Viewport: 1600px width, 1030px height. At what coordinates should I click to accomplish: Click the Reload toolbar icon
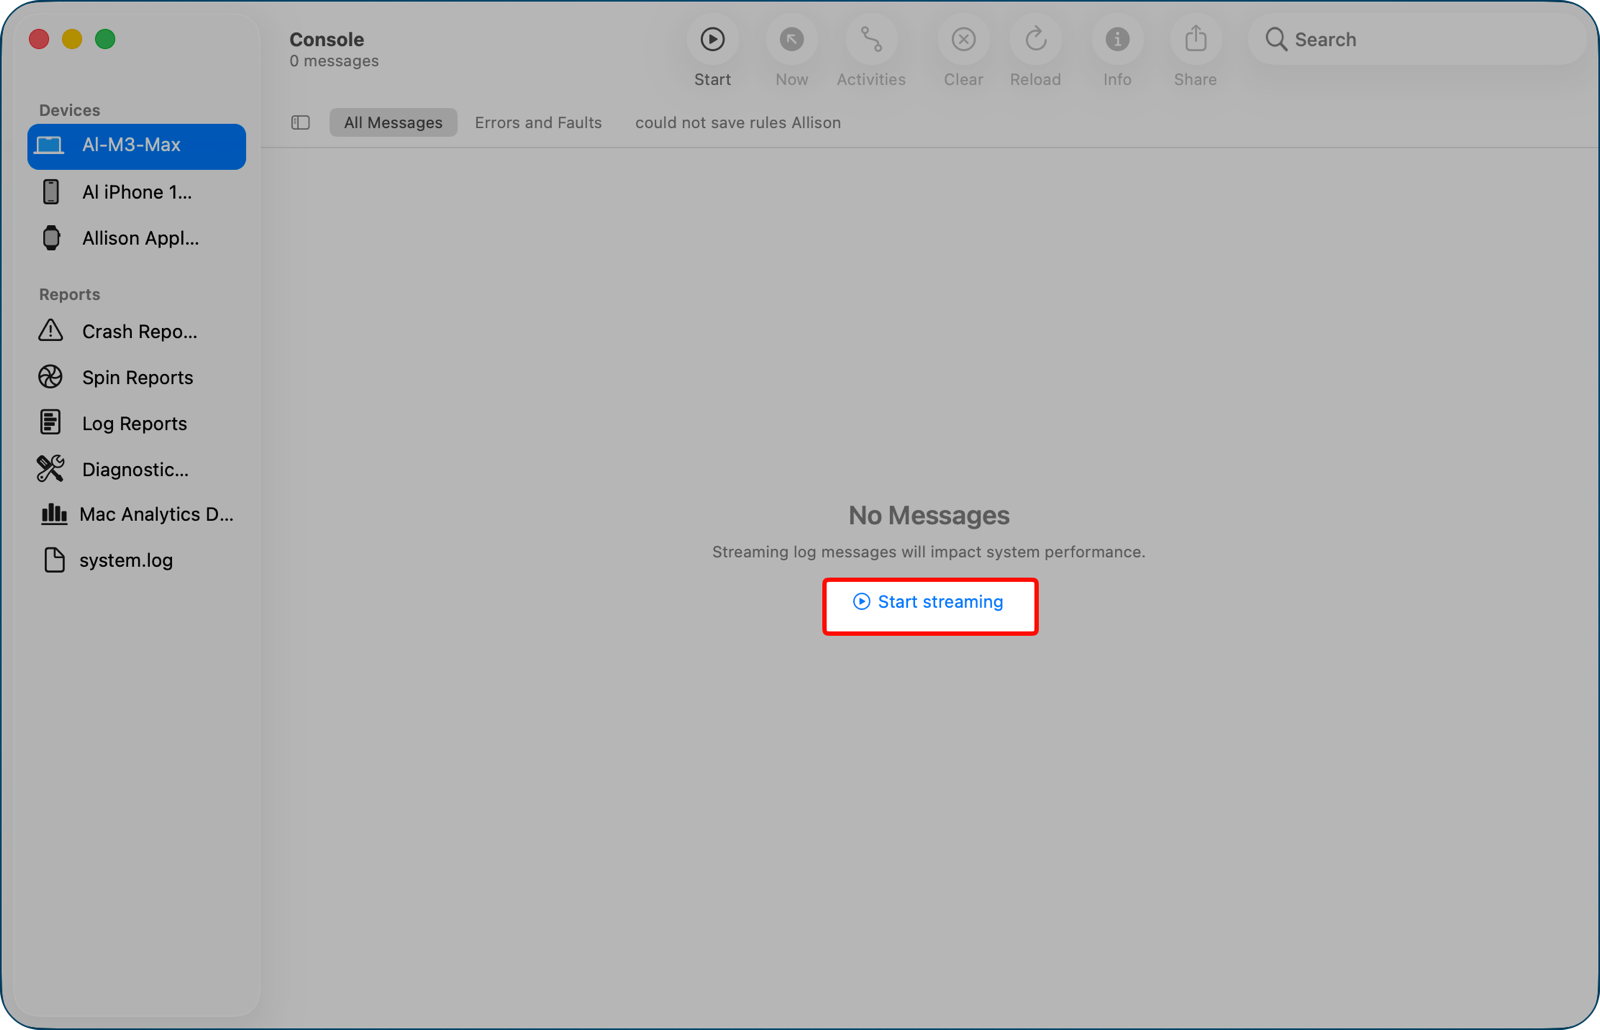click(x=1035, y=40)
